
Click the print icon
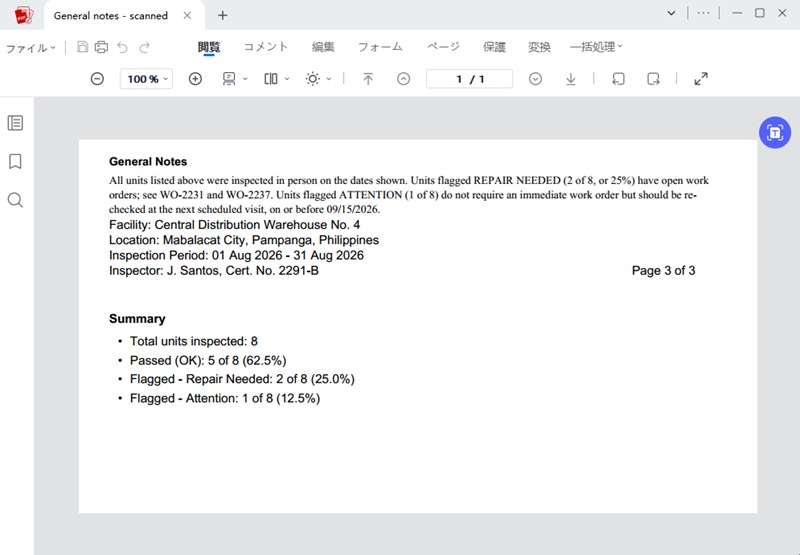102,47
